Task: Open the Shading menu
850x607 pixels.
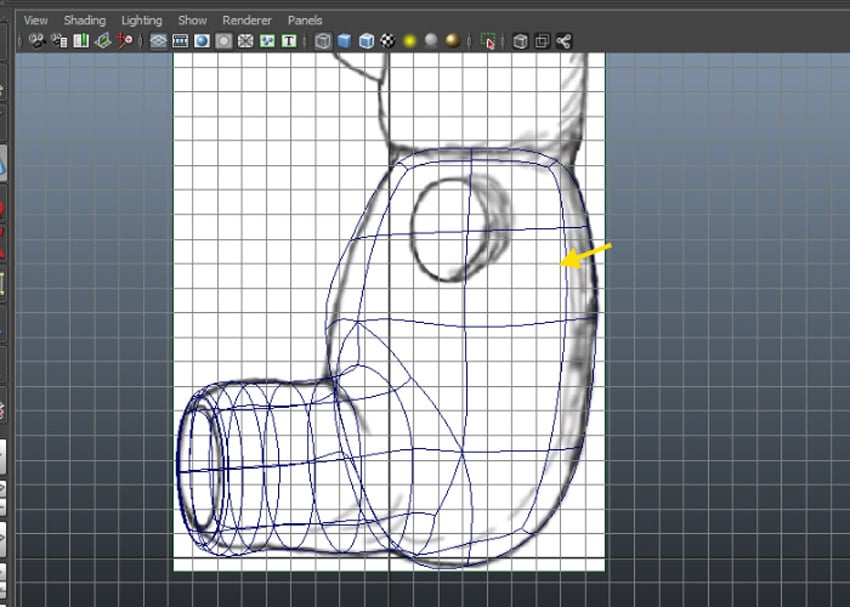Action: click(84, 19)
